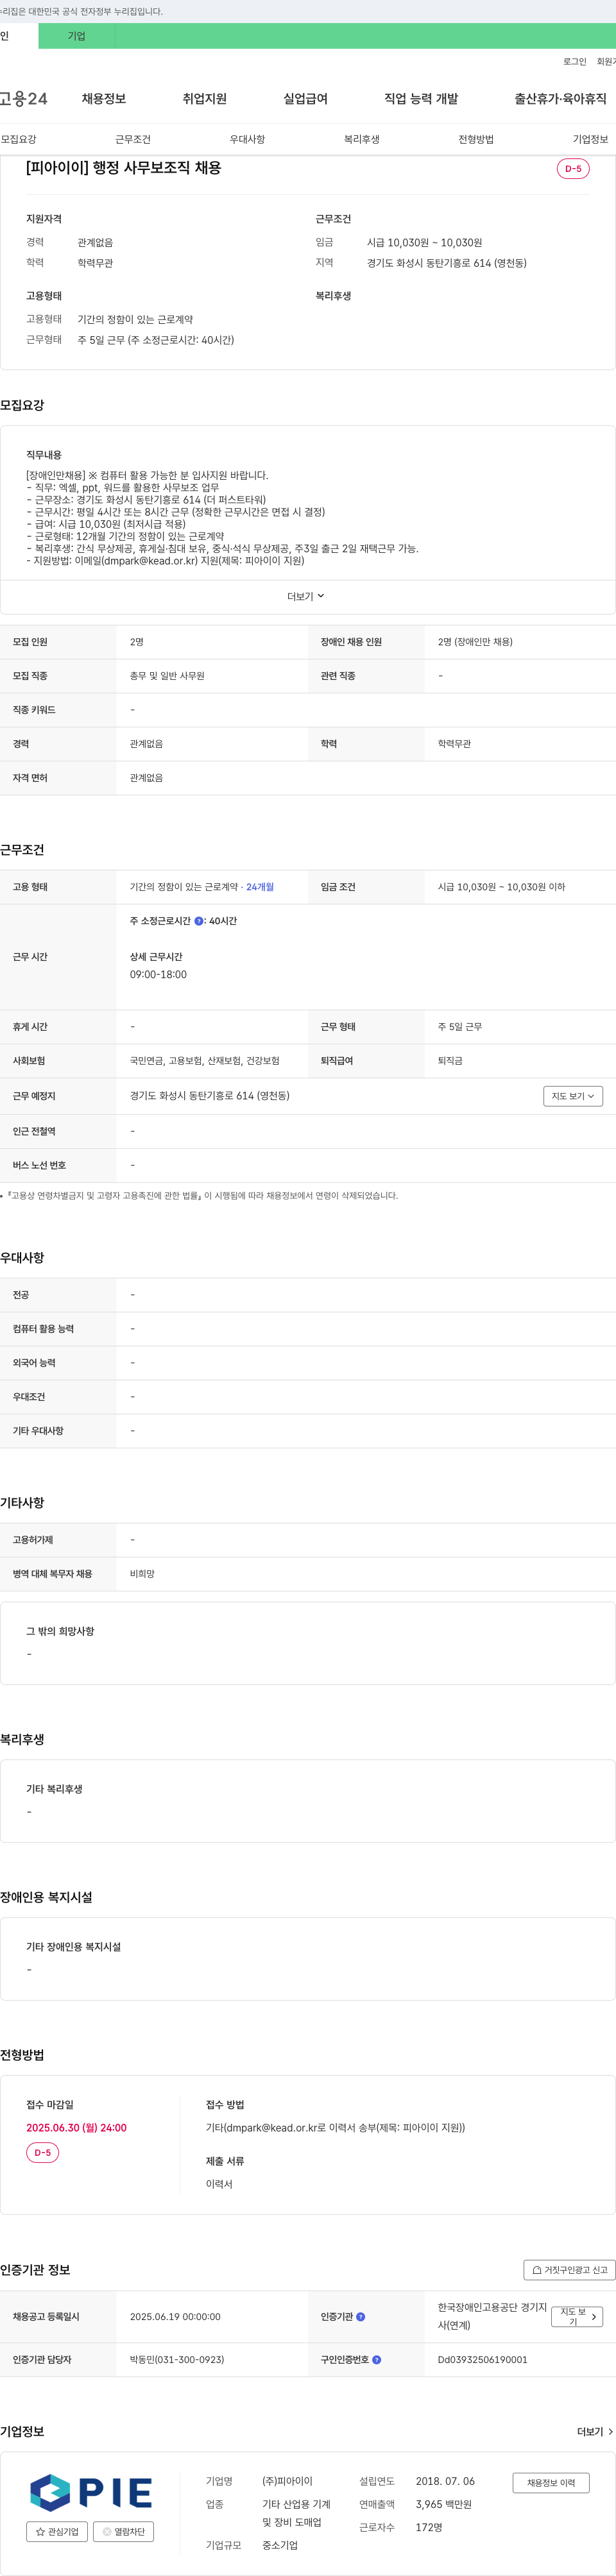616x2576 pixels.
Task: Select the 주 5일 근무 value in 근무 형태
Action: 460,1027
